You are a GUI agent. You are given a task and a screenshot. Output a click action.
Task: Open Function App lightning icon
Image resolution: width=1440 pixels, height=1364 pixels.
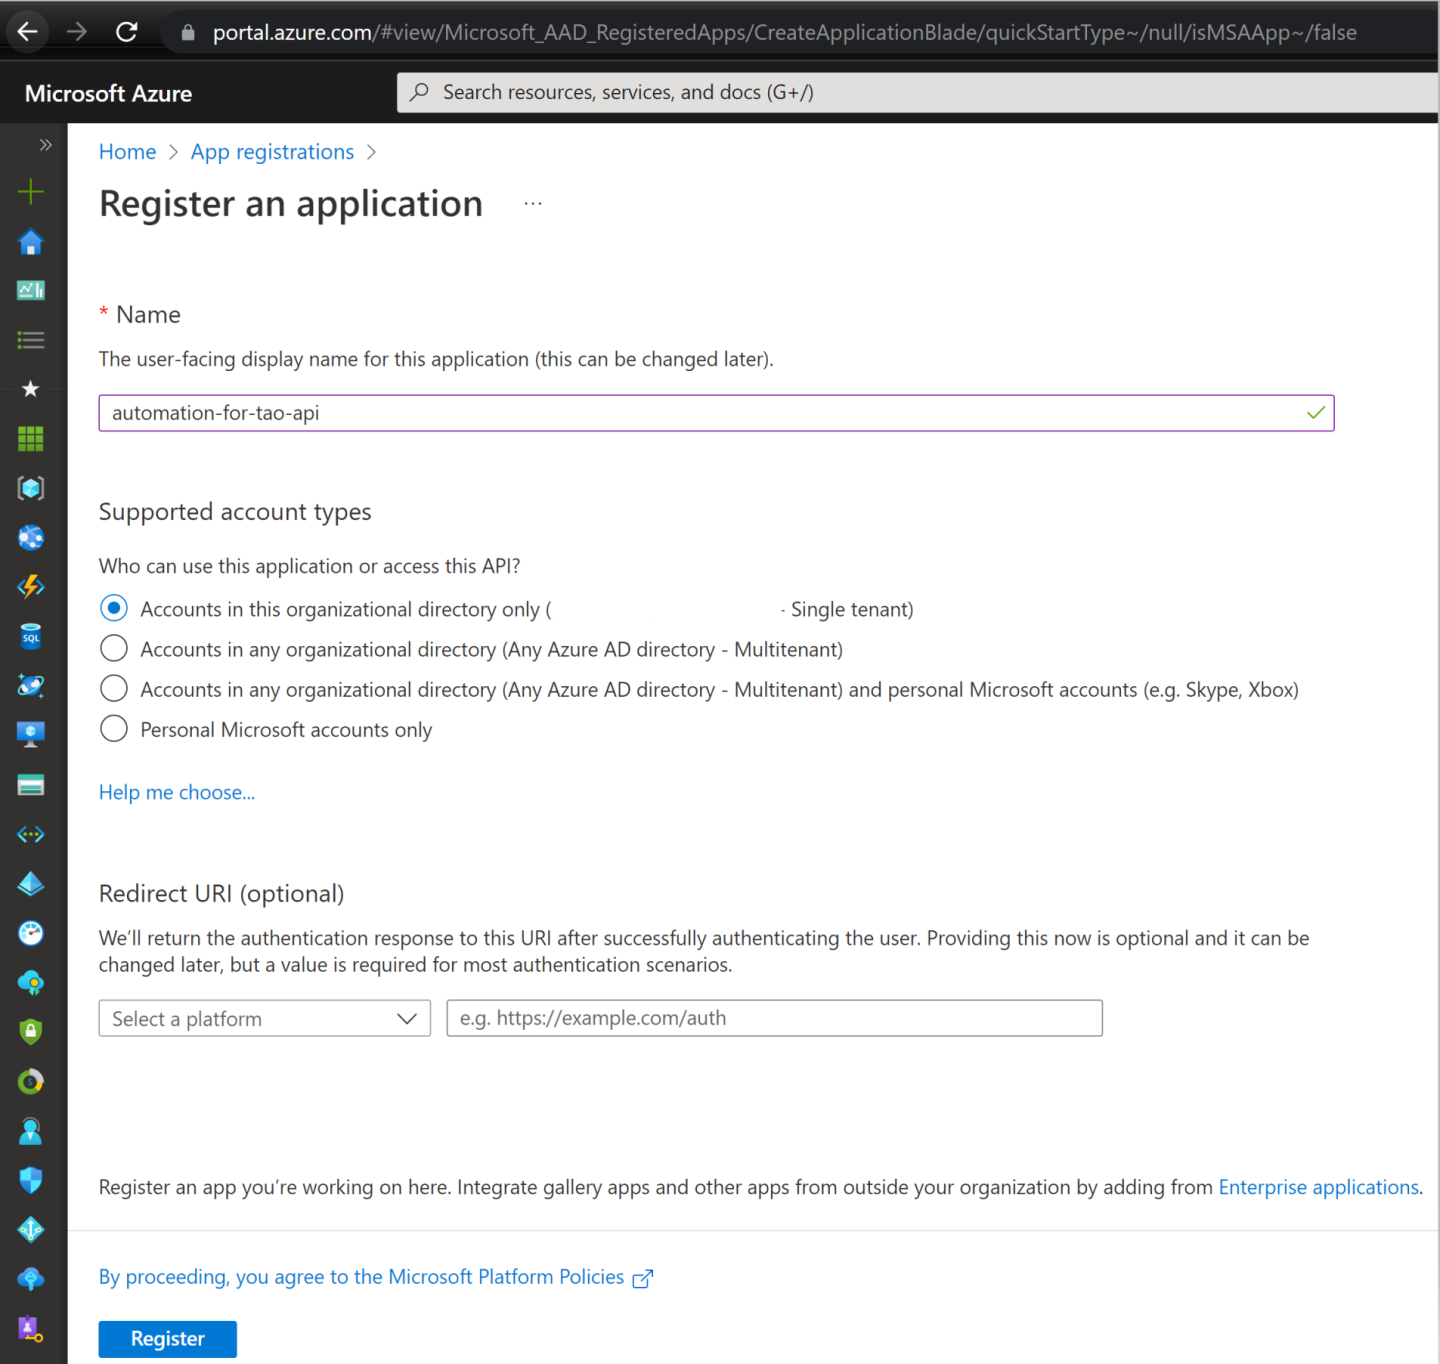[31, 586]
